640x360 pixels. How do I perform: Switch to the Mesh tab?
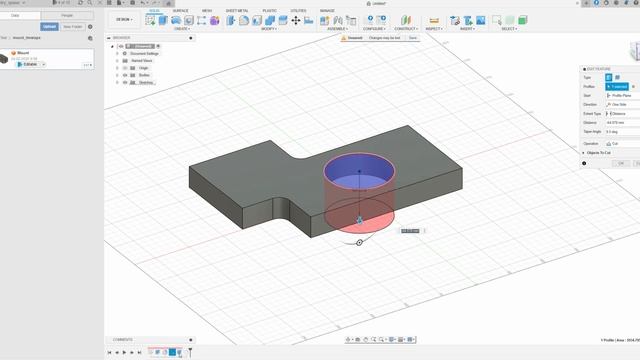tap(207, 11)
